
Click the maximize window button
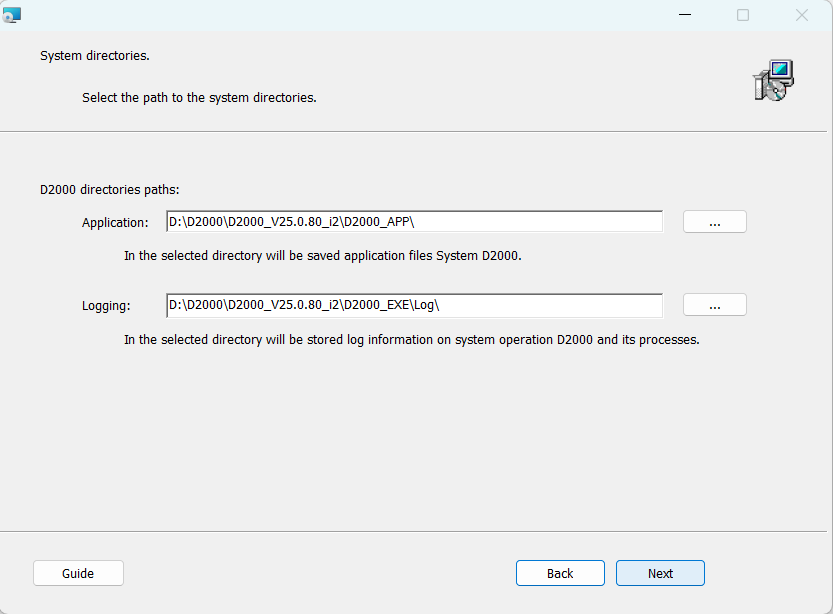pos(743,15)
